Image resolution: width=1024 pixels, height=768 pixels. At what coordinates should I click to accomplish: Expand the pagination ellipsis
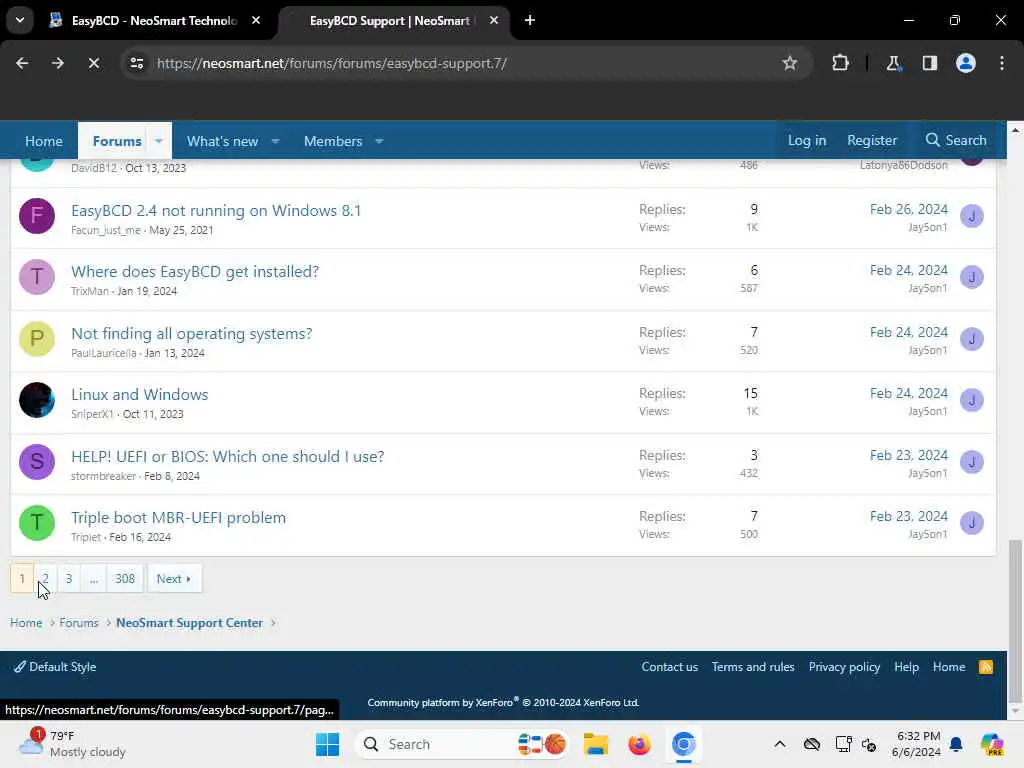click(94, 579)
